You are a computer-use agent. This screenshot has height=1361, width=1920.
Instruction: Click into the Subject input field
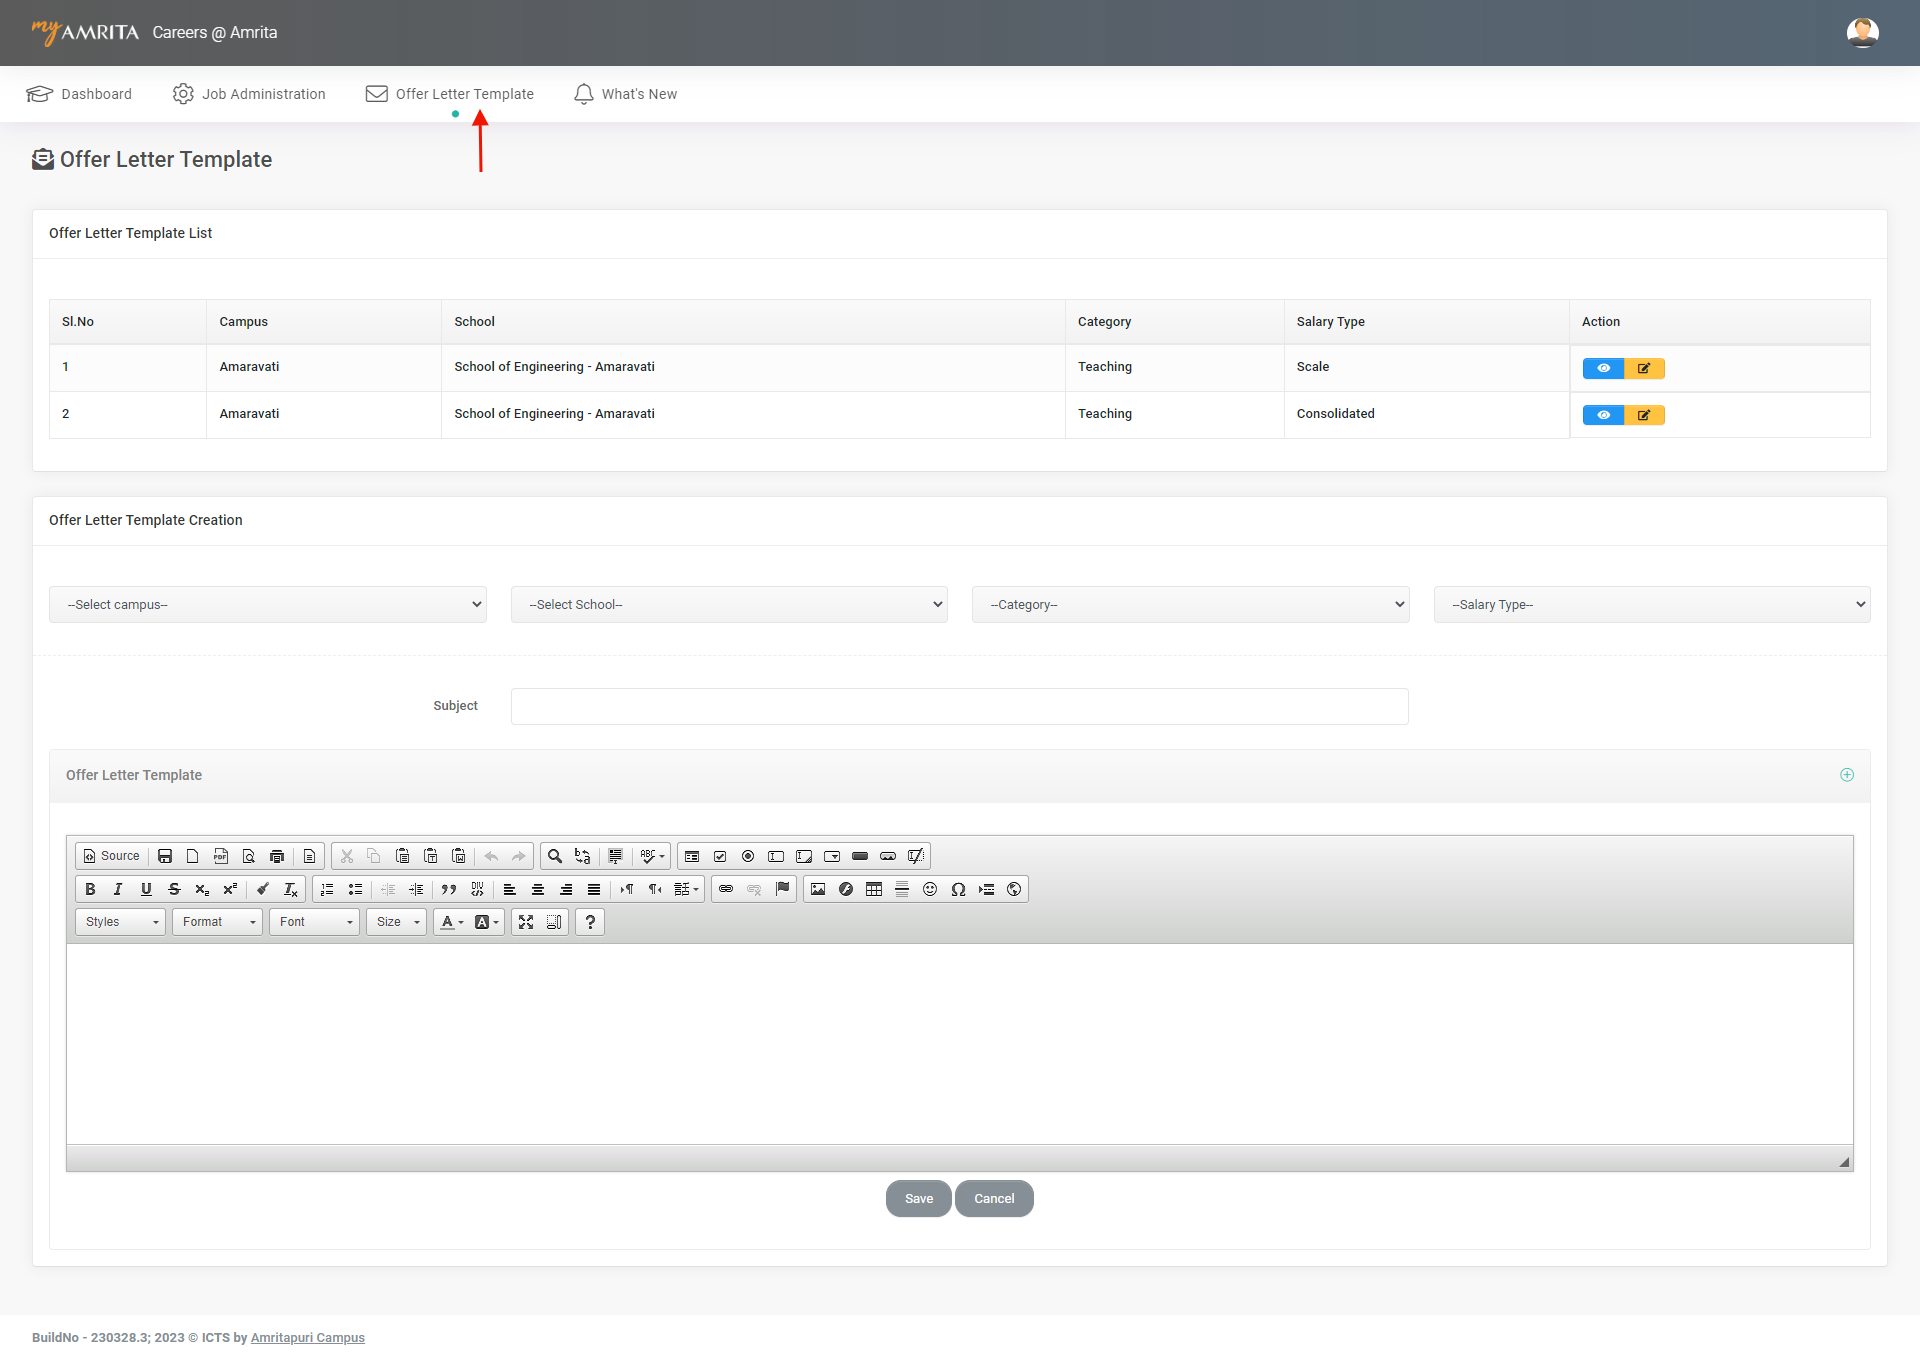(959, 706)
